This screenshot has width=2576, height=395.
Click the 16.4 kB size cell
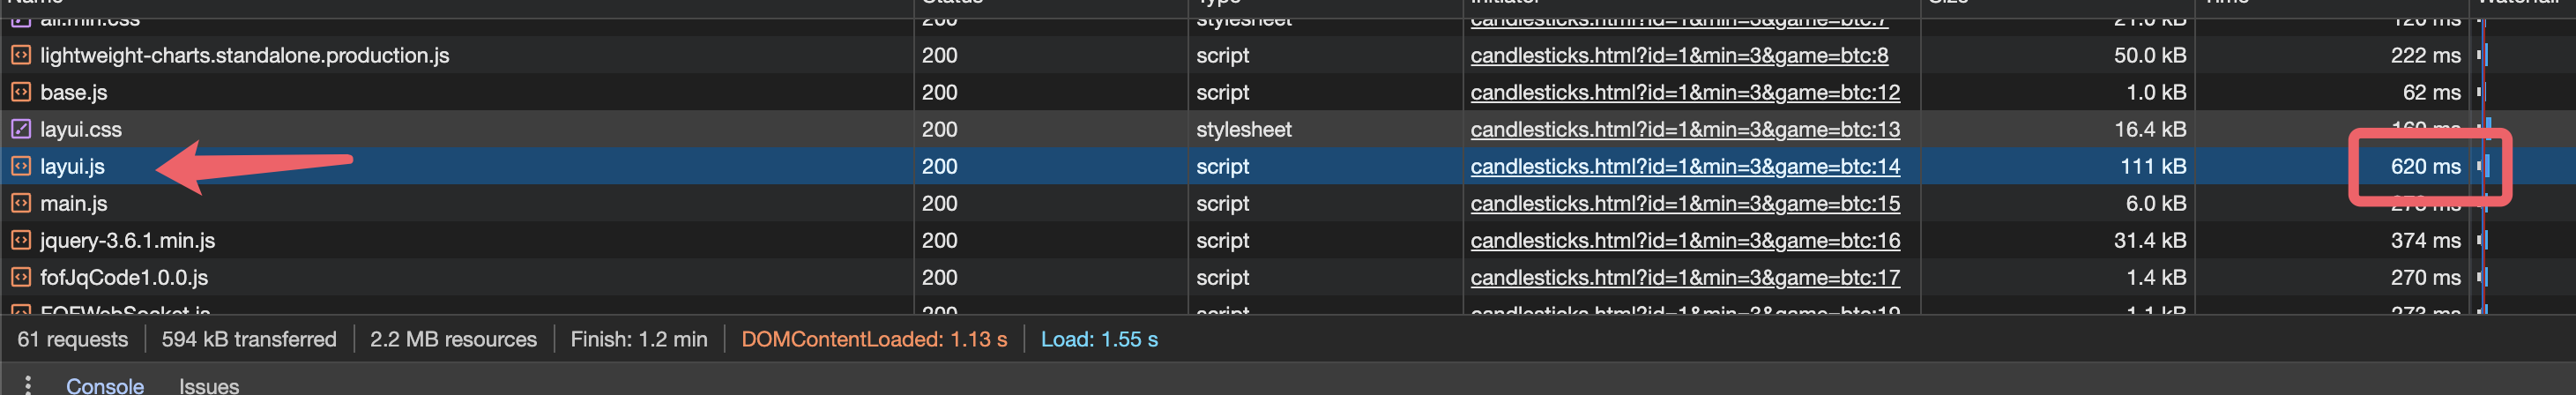pos(2149,129)
